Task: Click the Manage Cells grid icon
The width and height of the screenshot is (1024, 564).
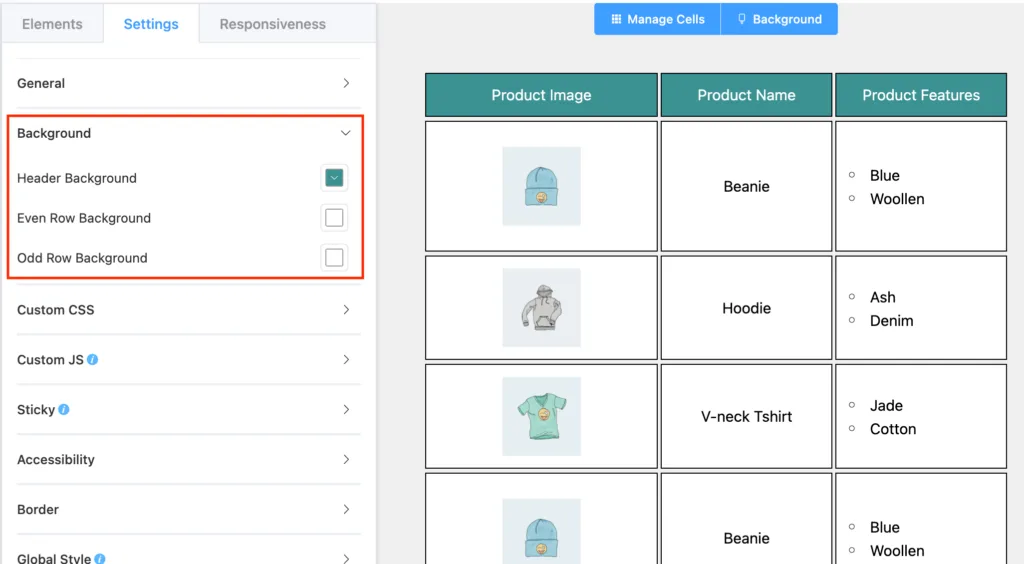Action: point(616,20)
